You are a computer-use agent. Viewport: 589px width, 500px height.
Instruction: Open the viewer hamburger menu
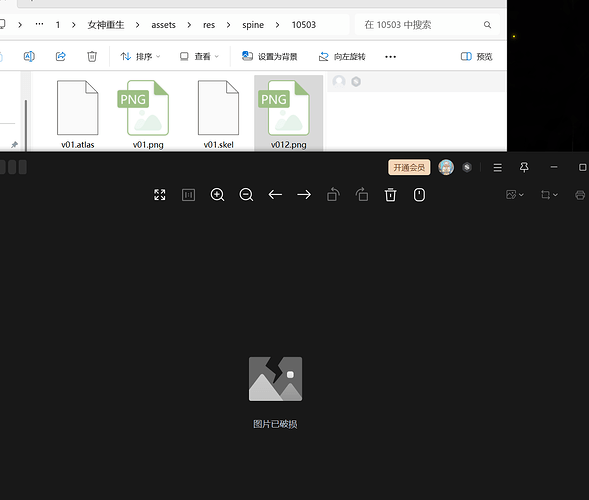497,168
